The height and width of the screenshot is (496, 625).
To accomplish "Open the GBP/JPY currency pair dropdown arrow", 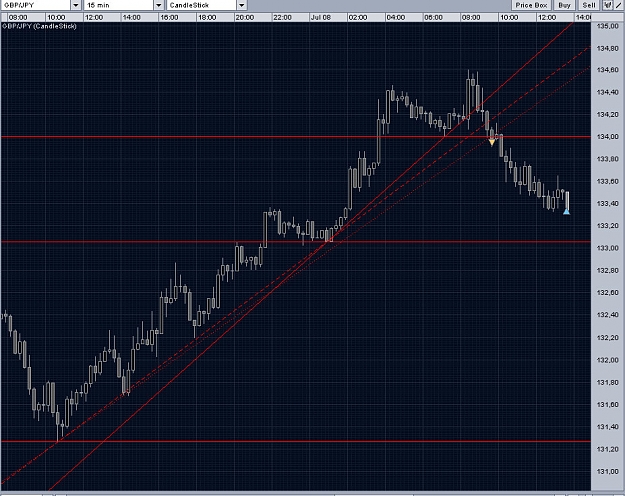I will coord(76,5).
